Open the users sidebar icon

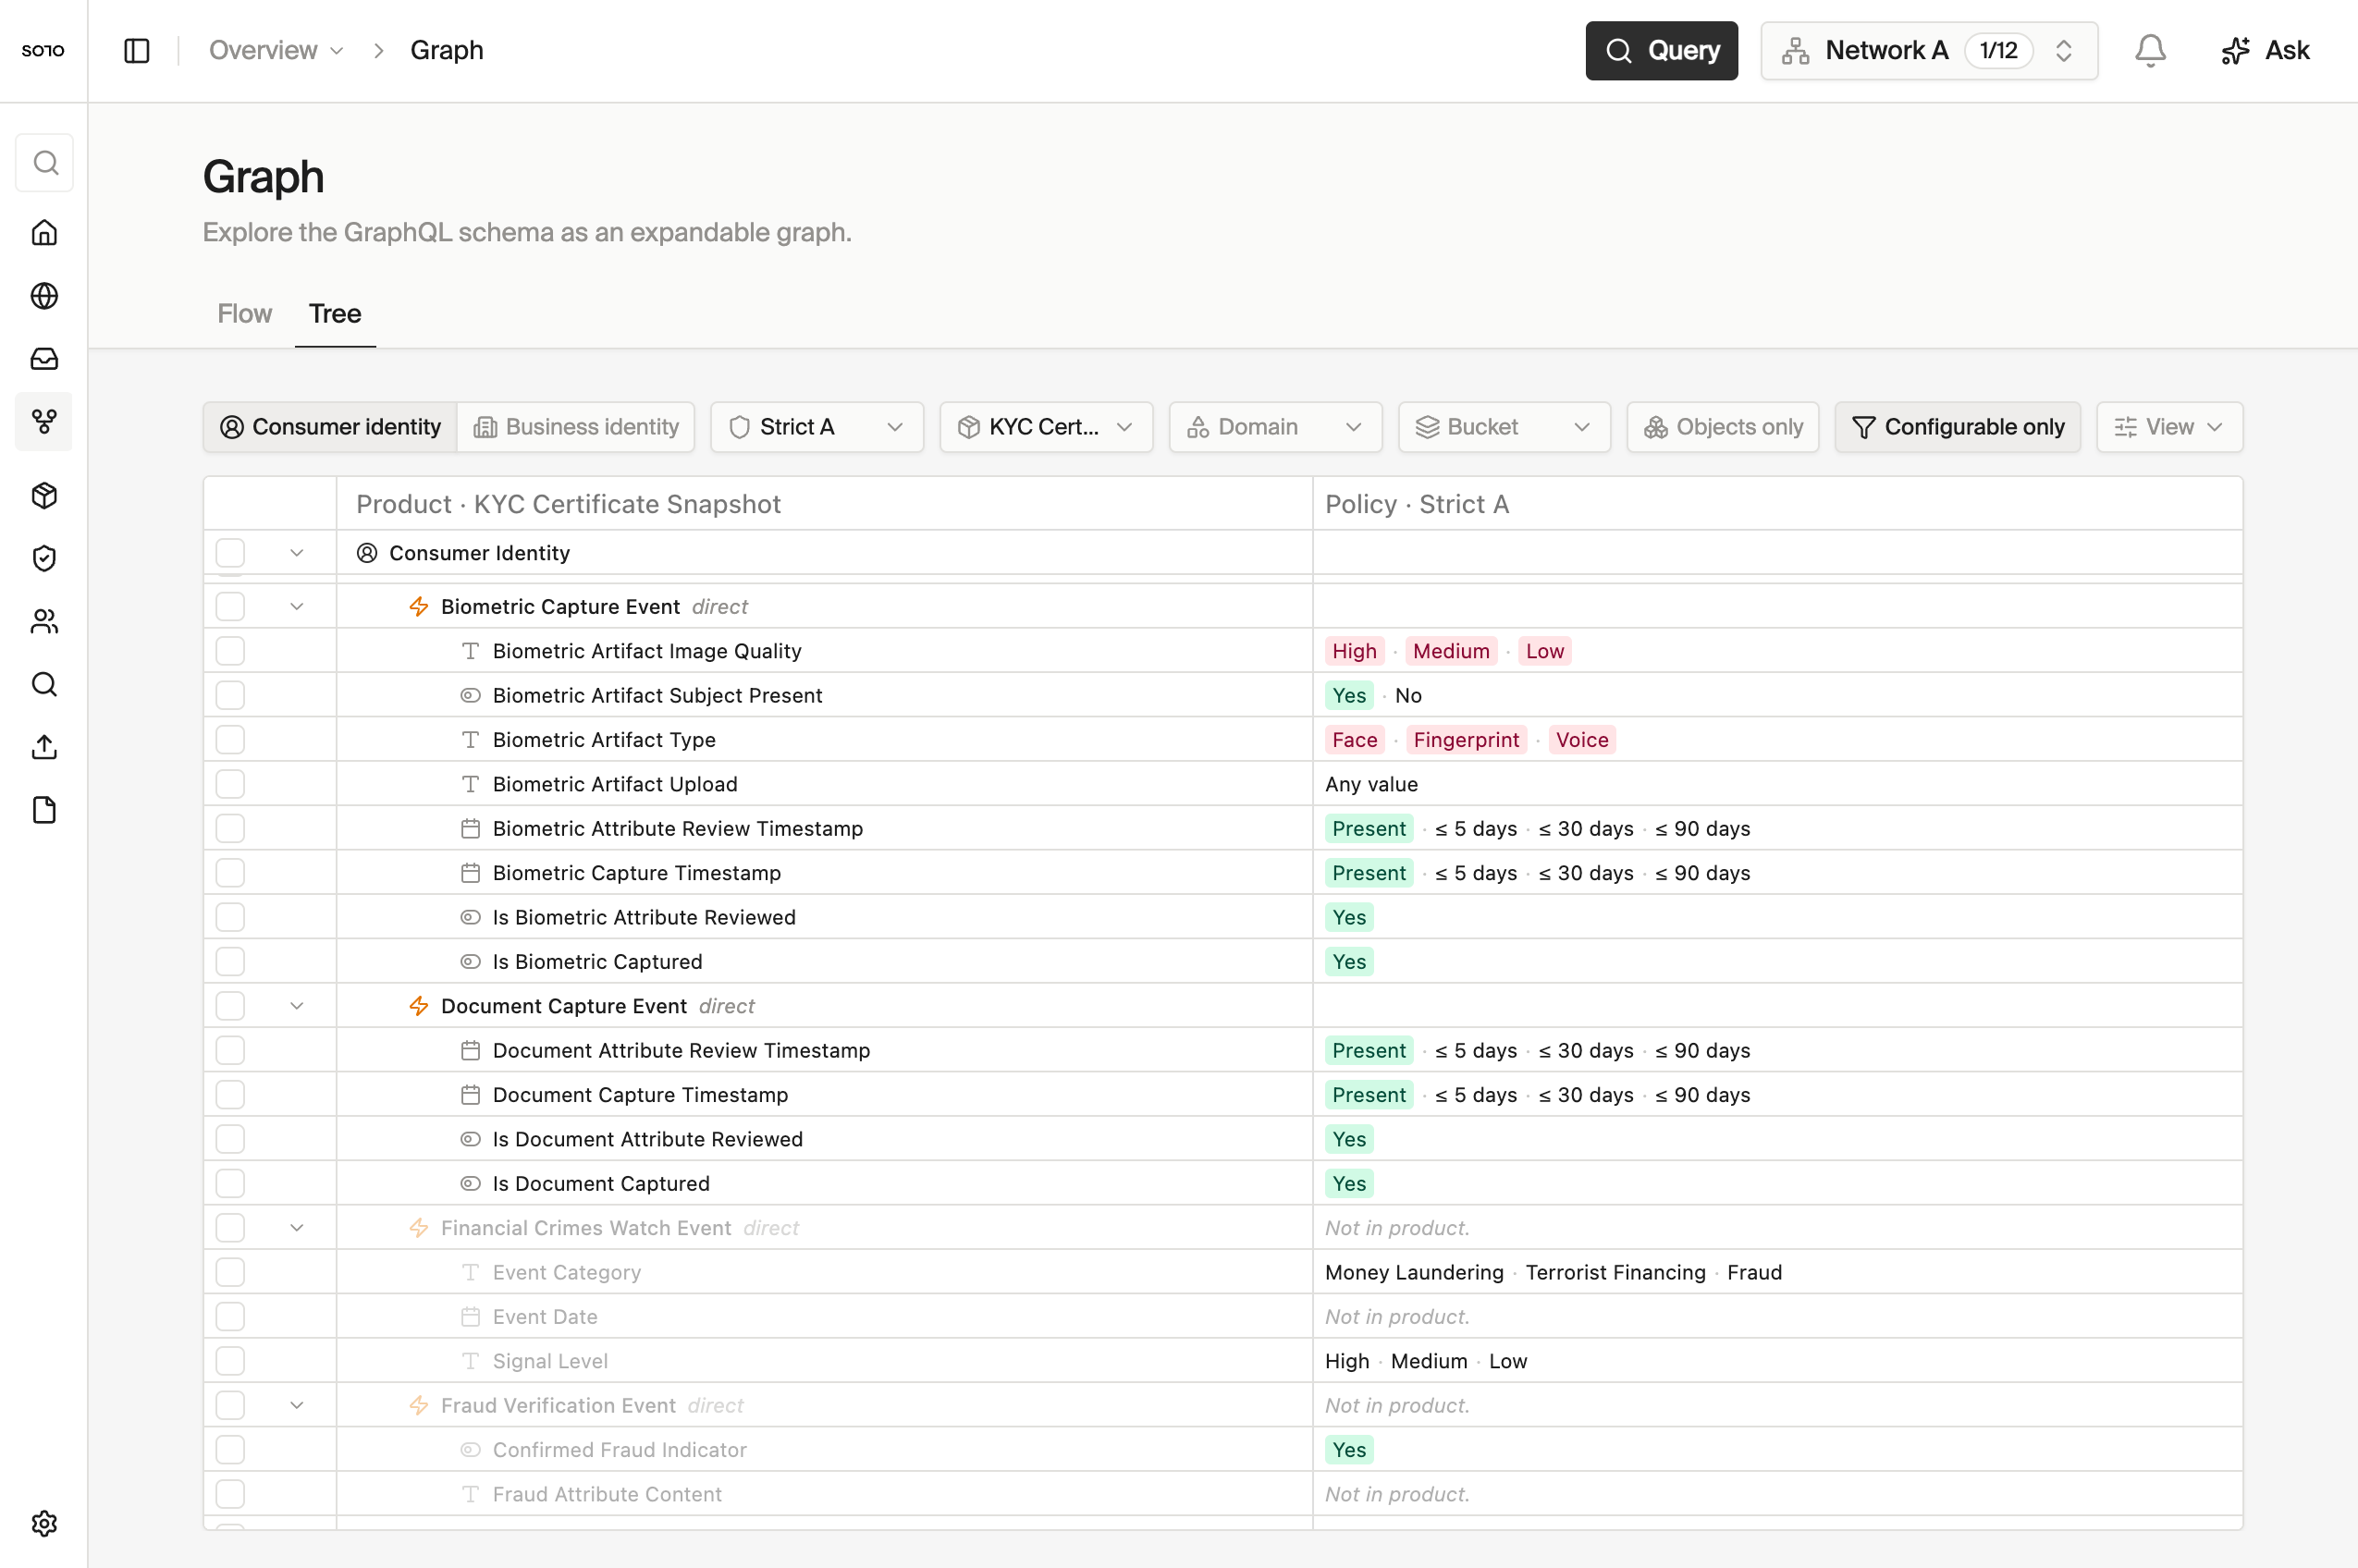click(44, 622)
